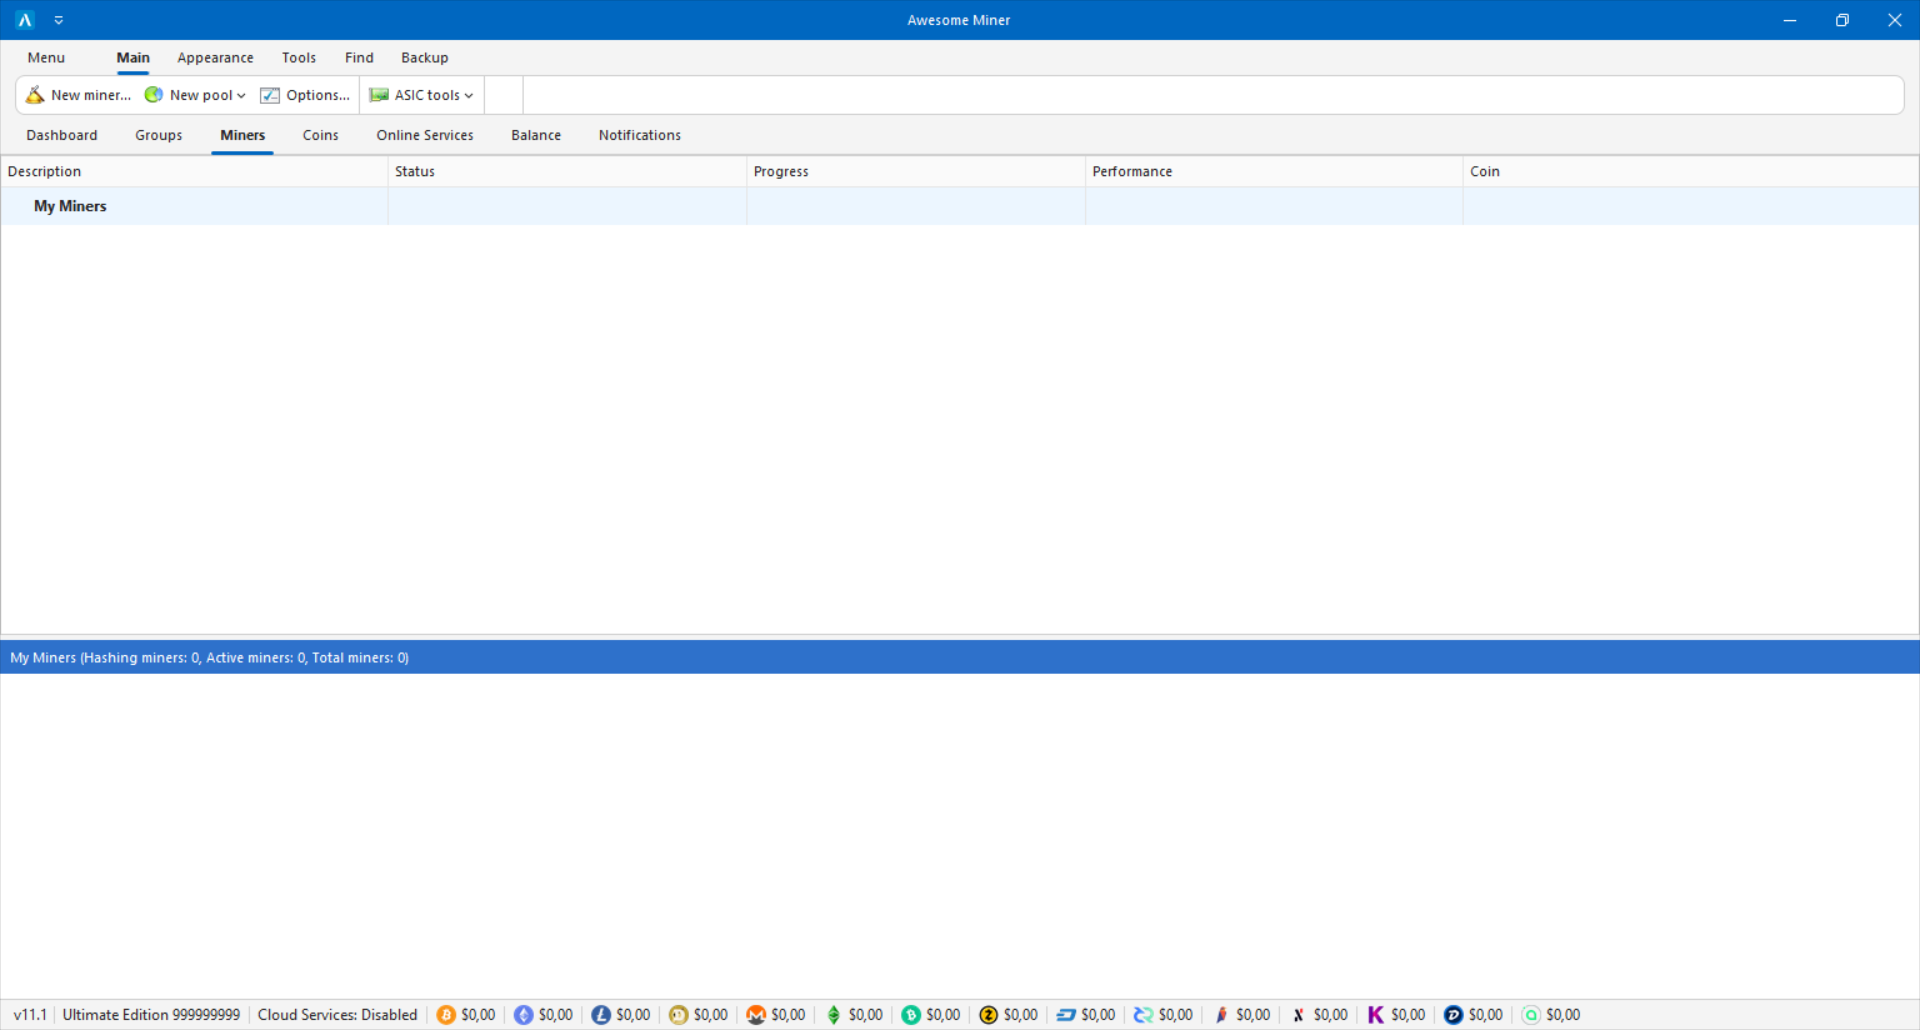Click the $0,00 value next to Bitcoin
This screenshot has height=1030, width=1920.
[x=478, y=1015]
